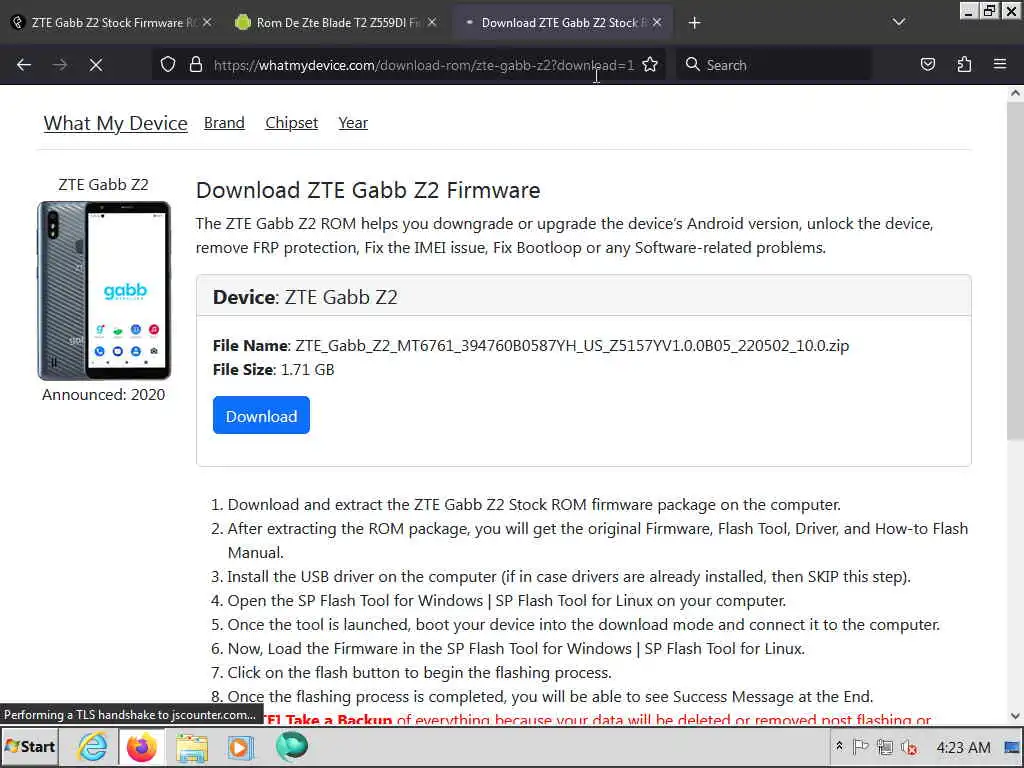Expand the list all tabs chevron
This screenshot has height=768, width=1024.
(x=899, y=22)
